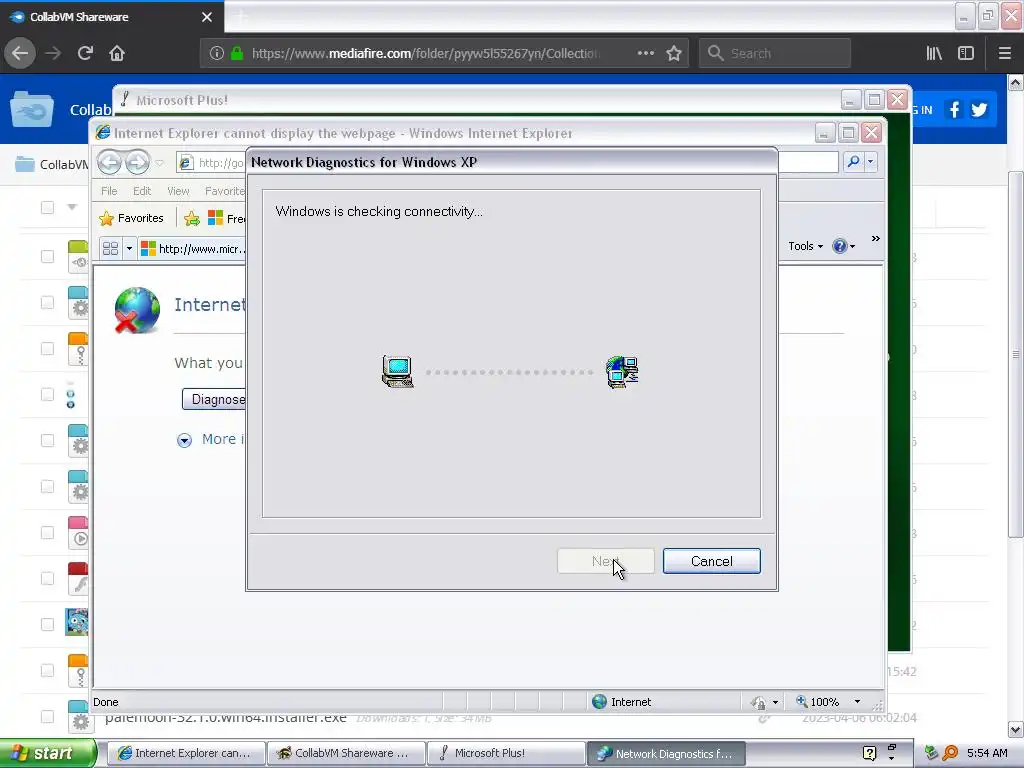Cancel the Network Diagnostics dialog
The width and height of the screenshot is (1024, 768).
(711, 561)
